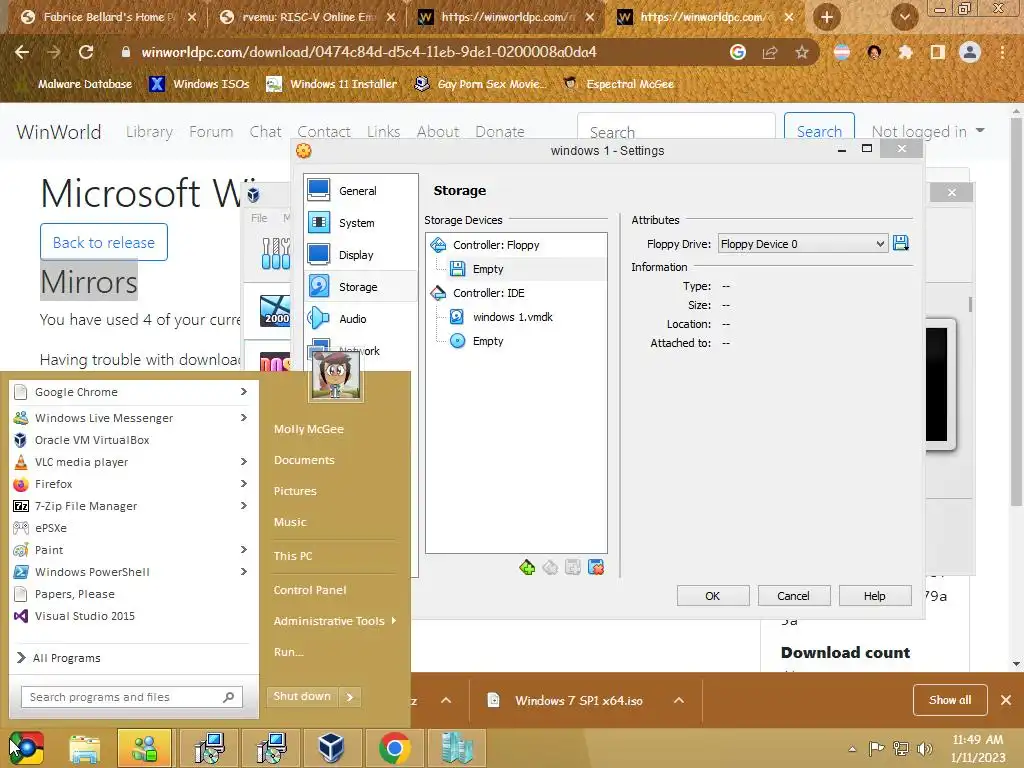1024x768 pixels.
Task: Reload the current page in Chrome
Action: pyautogui.click(x=86, y=52)
